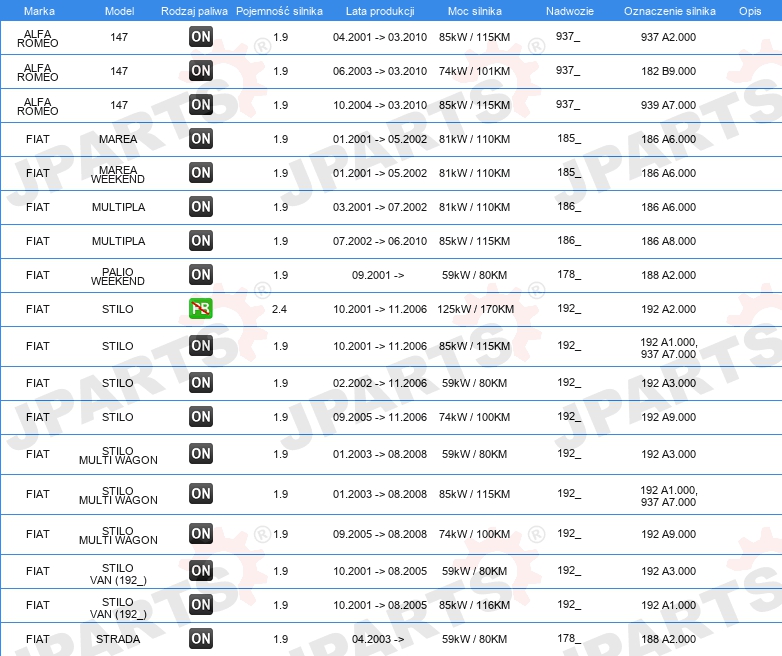Click ON icon in Stilo Van 85kW / 116KM row
This screenshot has height=656, width=782.
(201, 605)
